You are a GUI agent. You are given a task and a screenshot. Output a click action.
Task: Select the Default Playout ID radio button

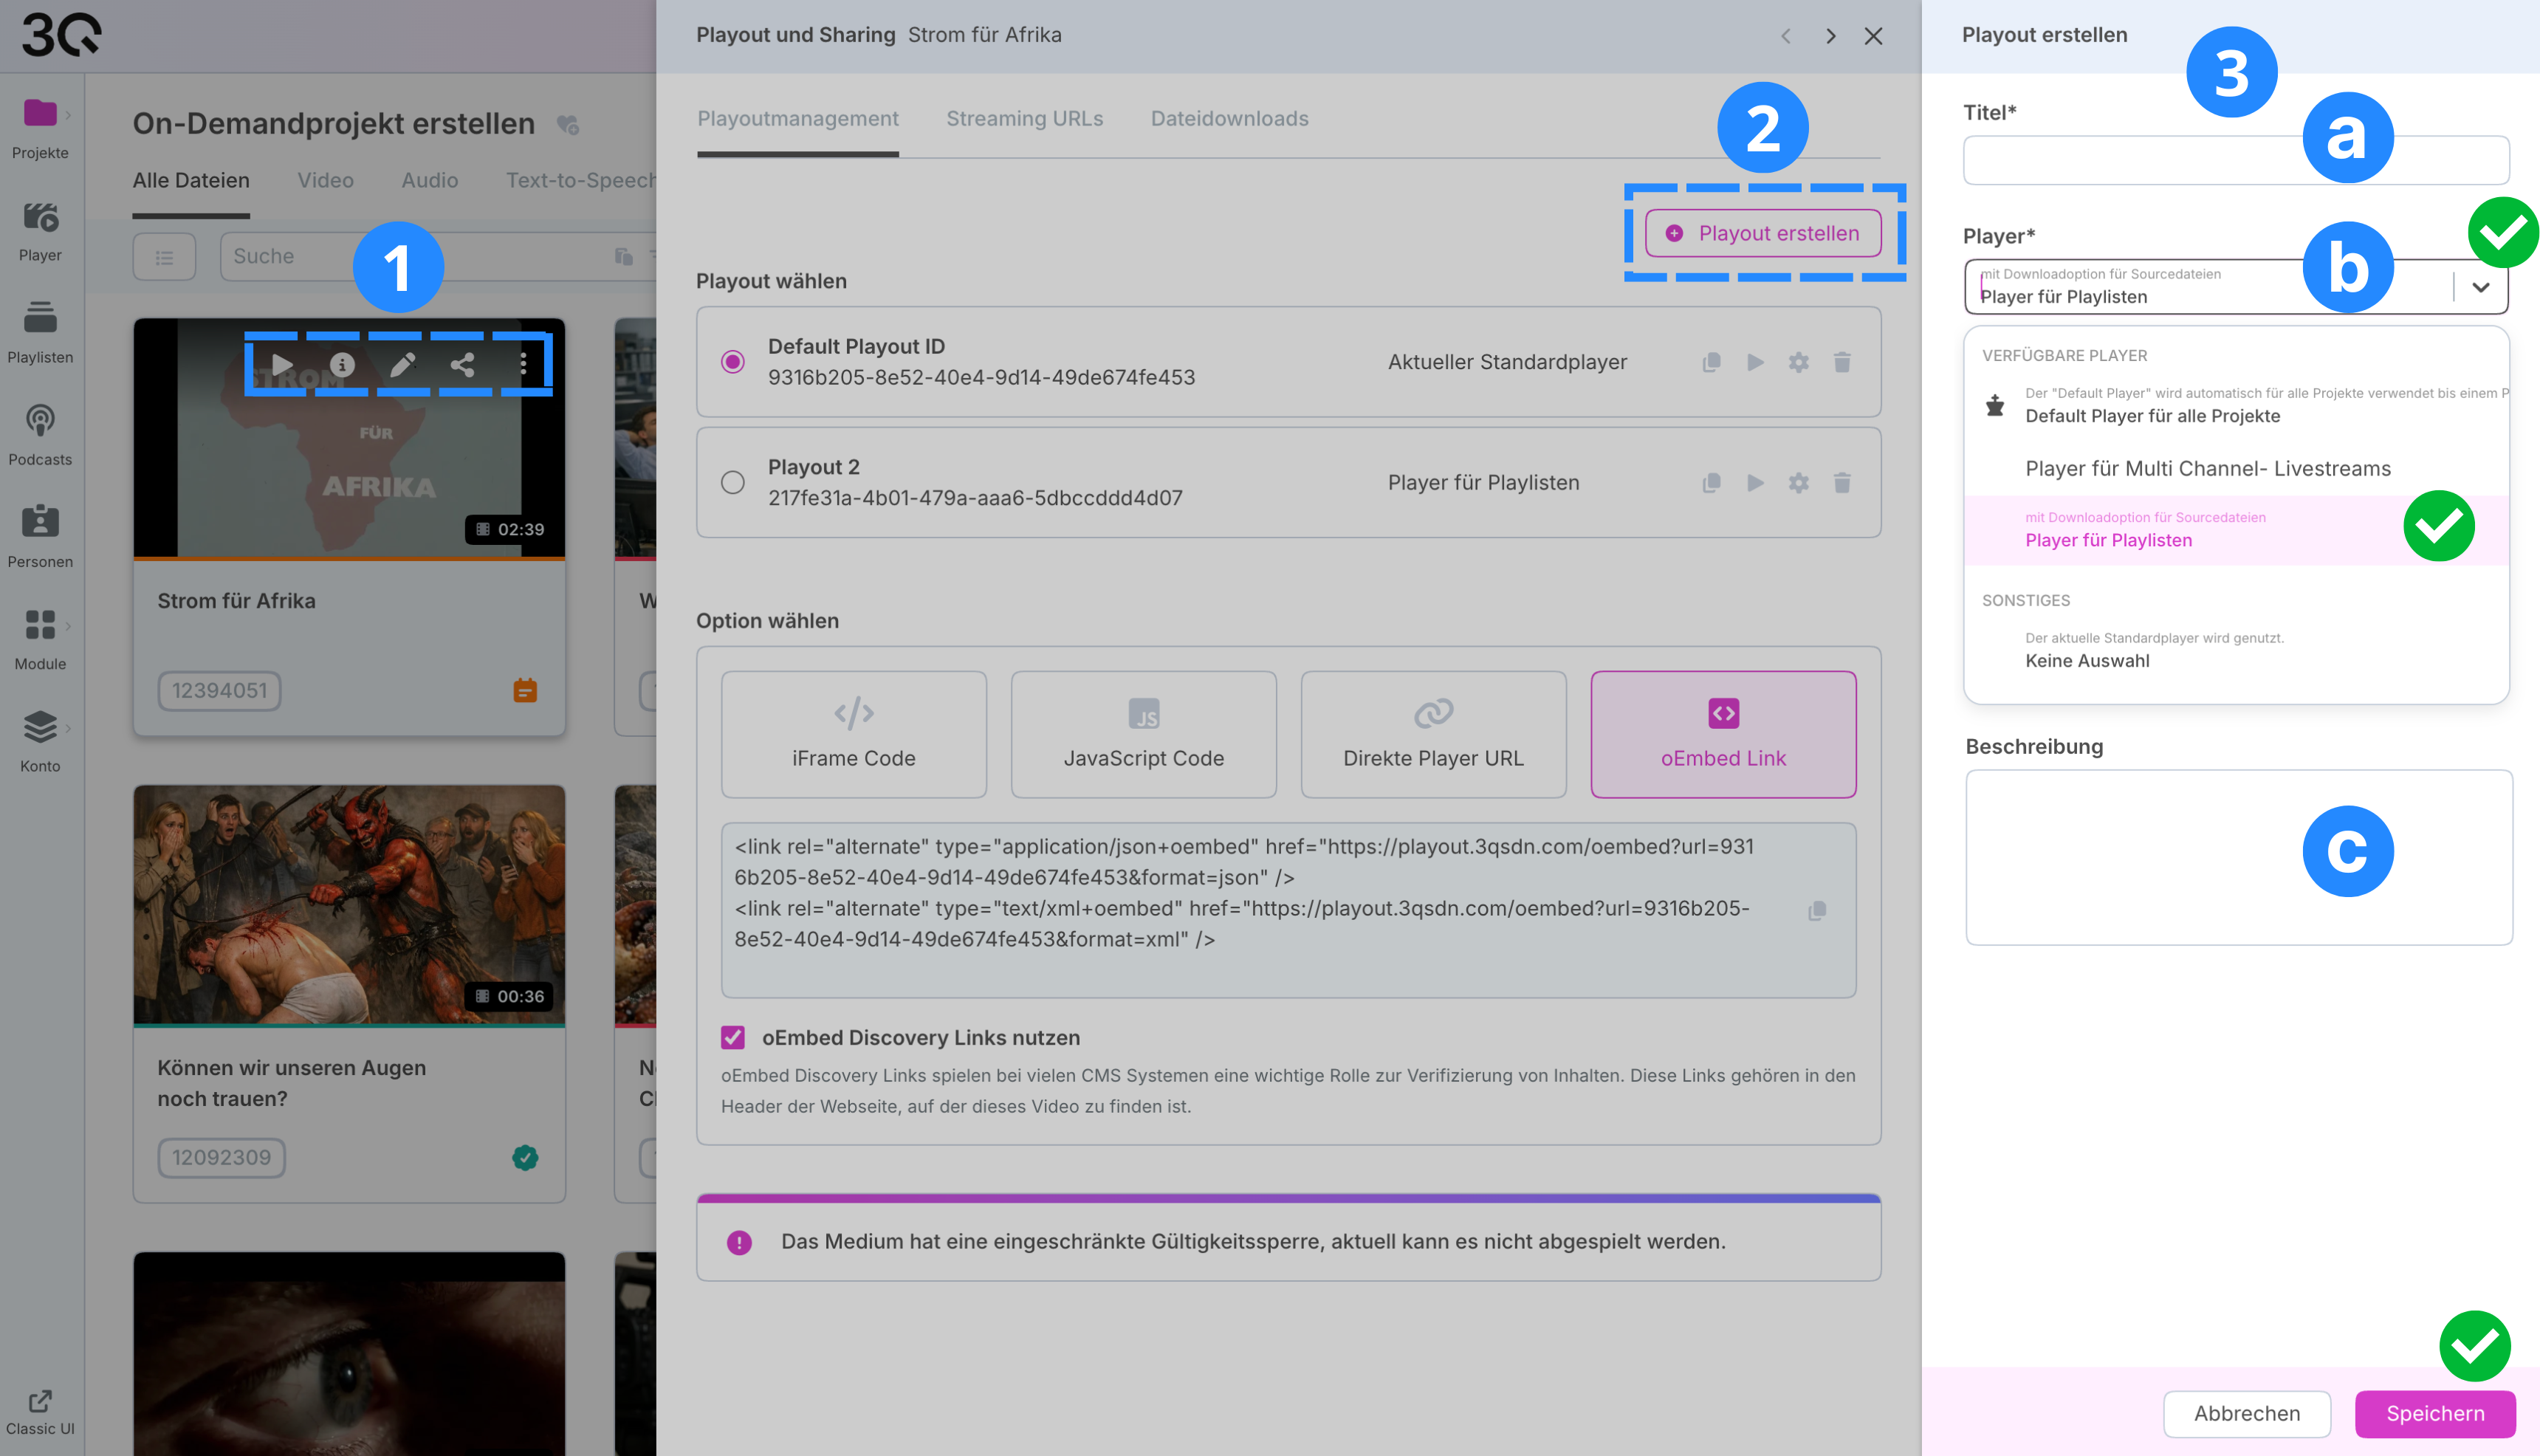(x=733, y=362)
